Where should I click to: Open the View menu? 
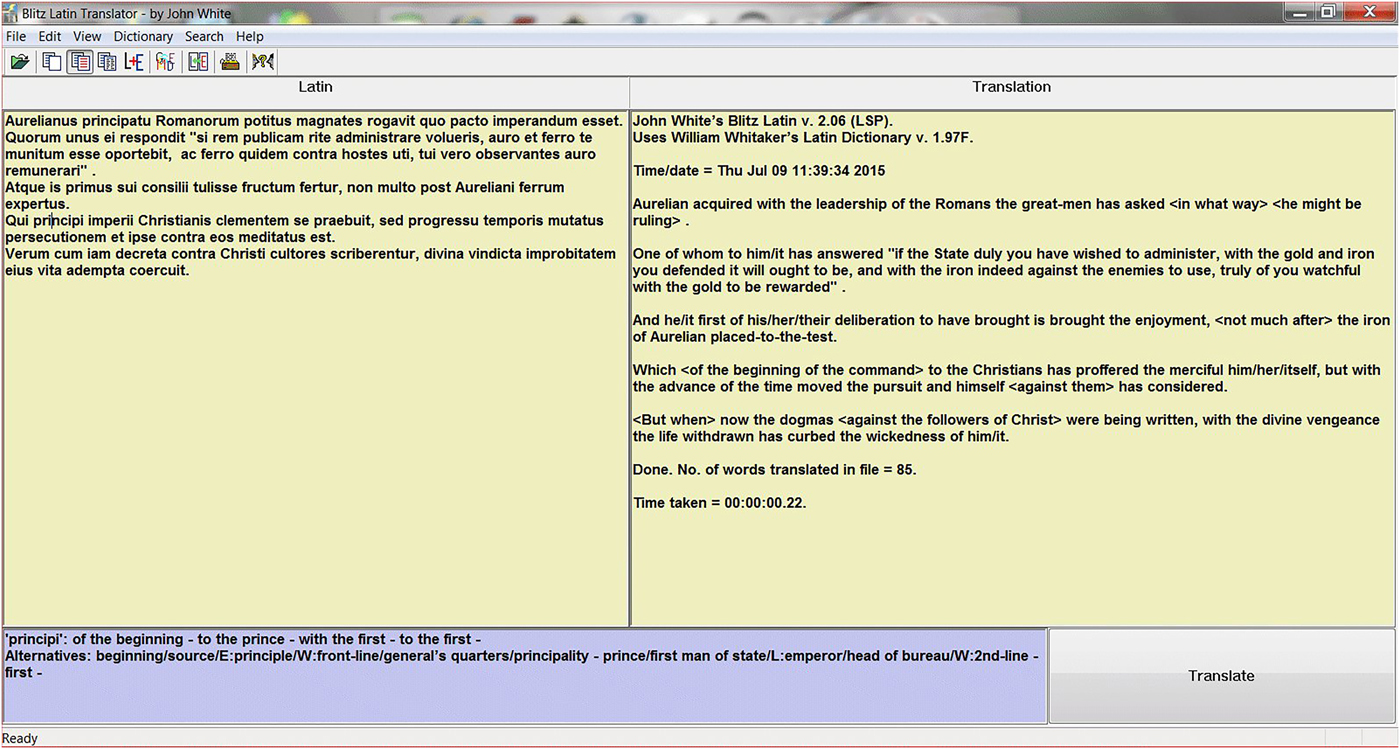[x=87, y=36]
